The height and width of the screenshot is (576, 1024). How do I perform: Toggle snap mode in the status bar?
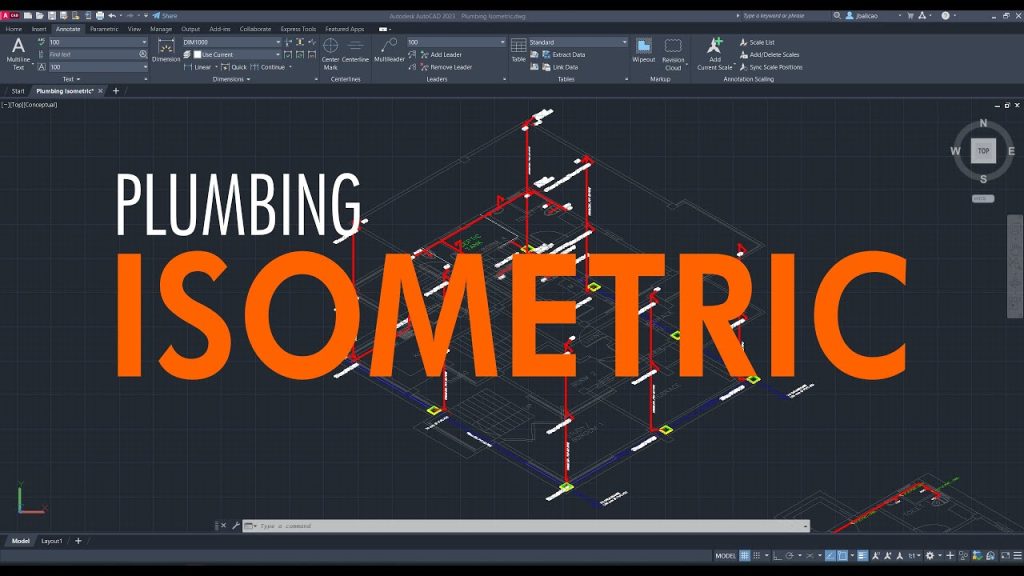point(757,554)
